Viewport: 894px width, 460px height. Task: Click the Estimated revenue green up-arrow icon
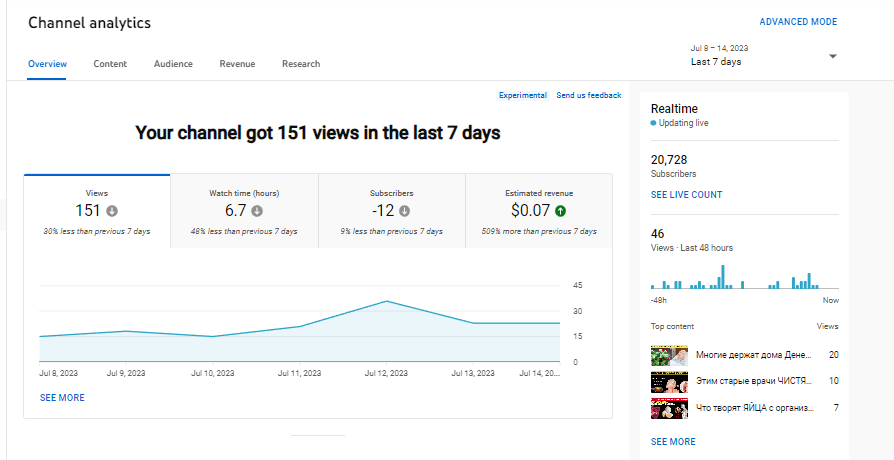(x=560, y=211)
